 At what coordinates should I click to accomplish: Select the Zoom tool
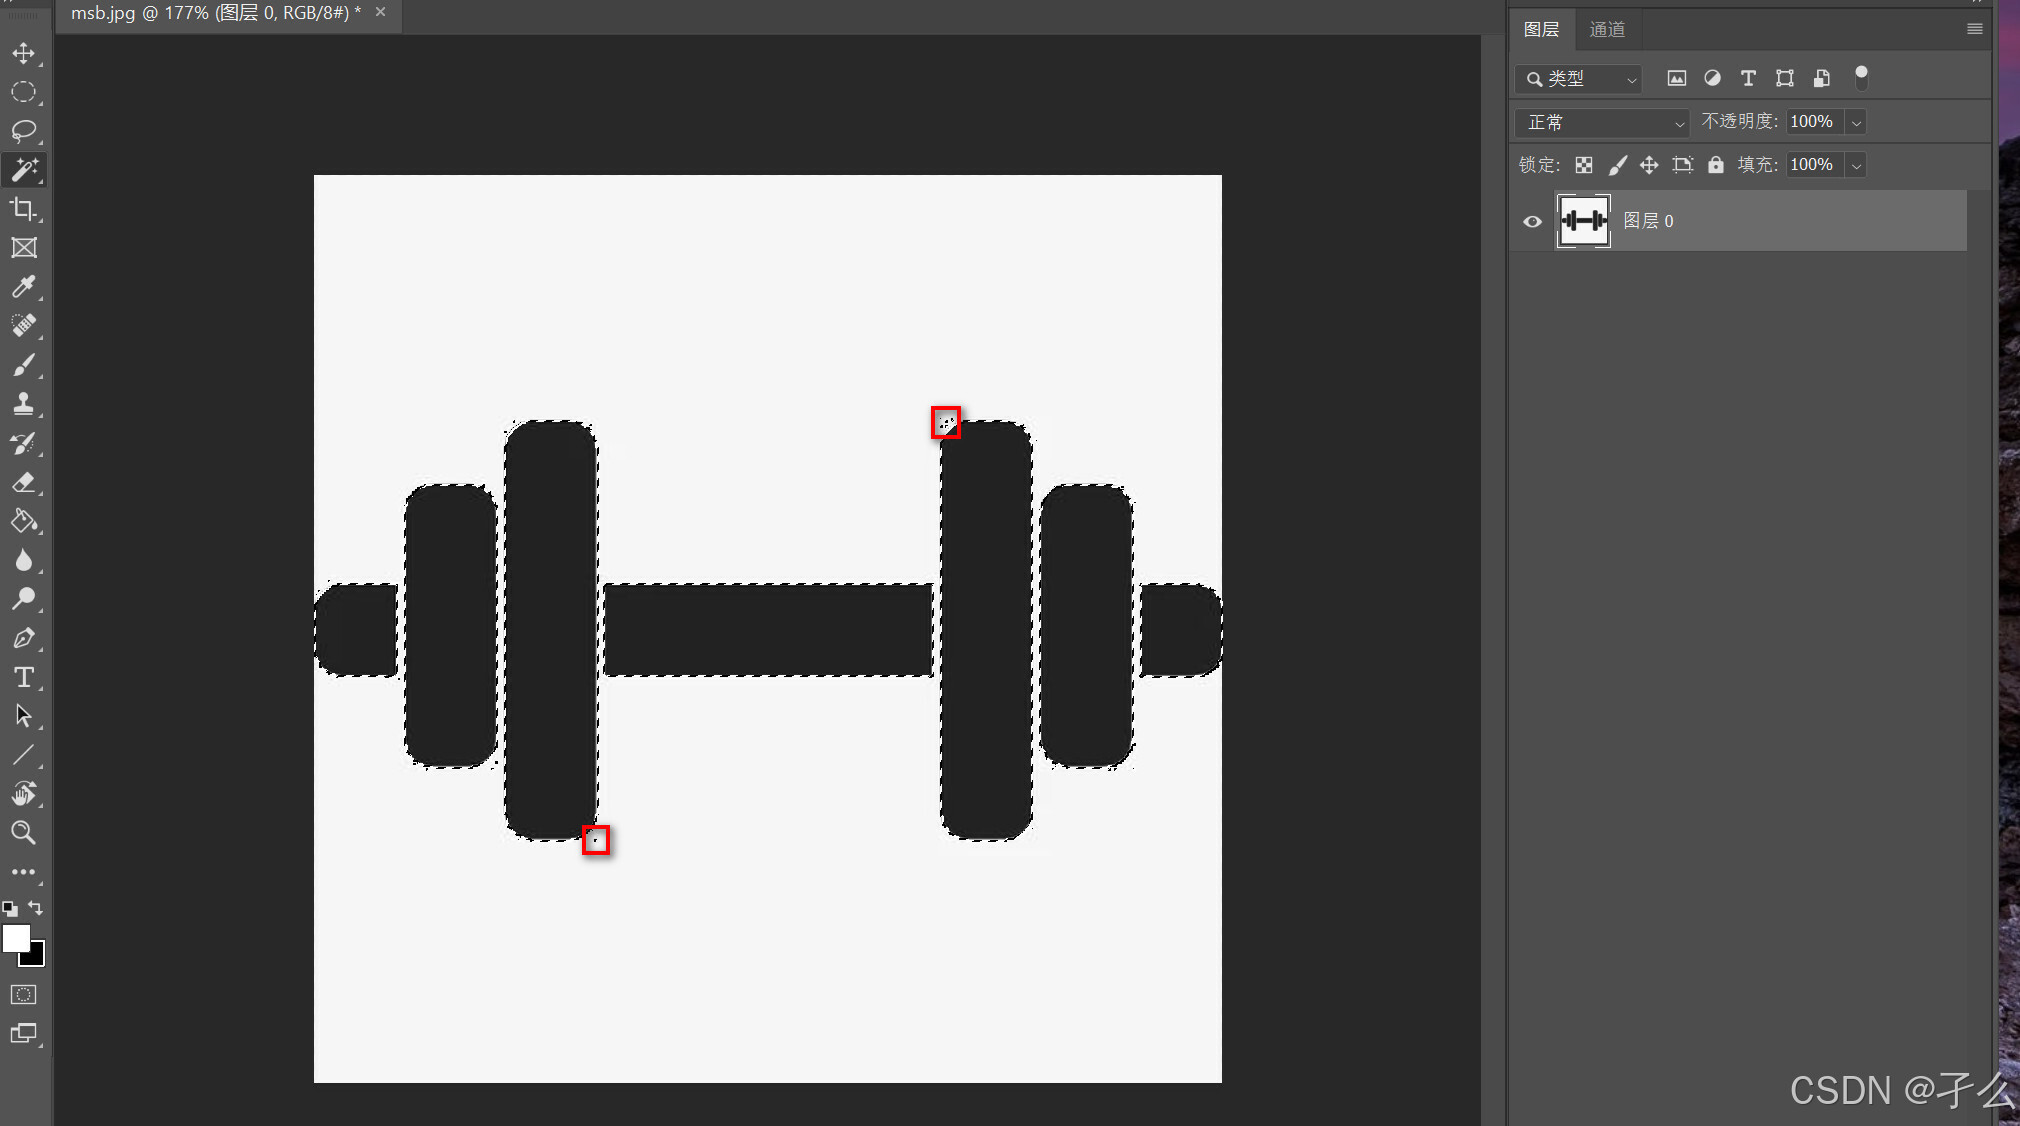click(23, 833)
